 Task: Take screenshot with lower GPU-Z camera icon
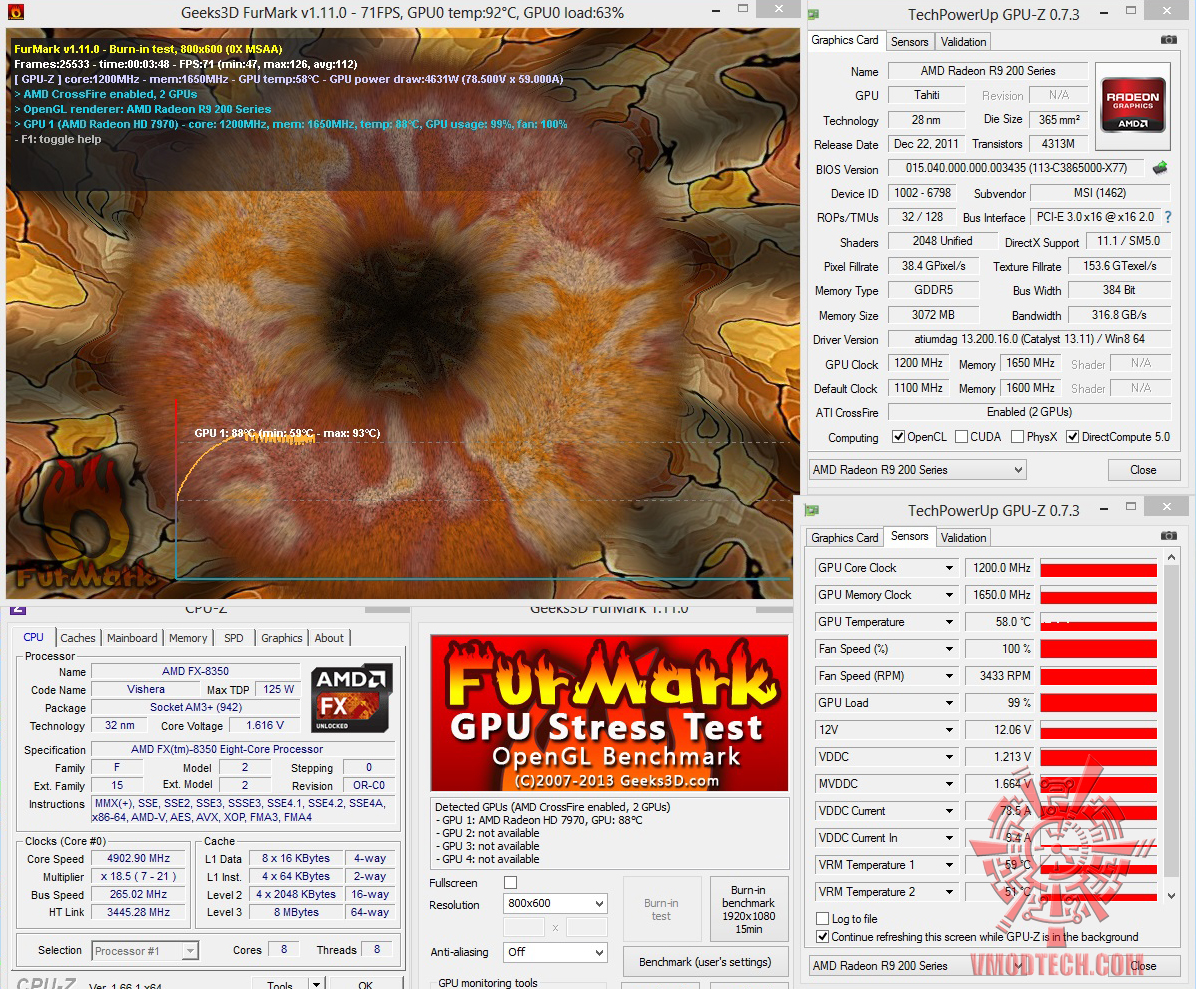coord(1169,536)
